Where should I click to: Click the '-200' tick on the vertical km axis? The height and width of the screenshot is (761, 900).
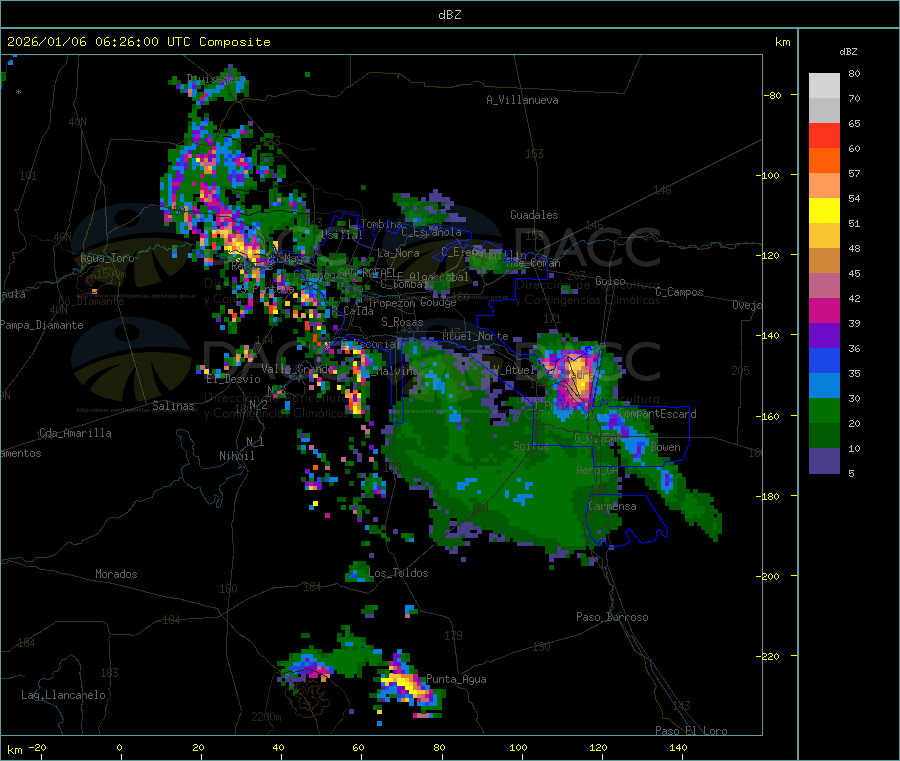(x=768, y=577)
